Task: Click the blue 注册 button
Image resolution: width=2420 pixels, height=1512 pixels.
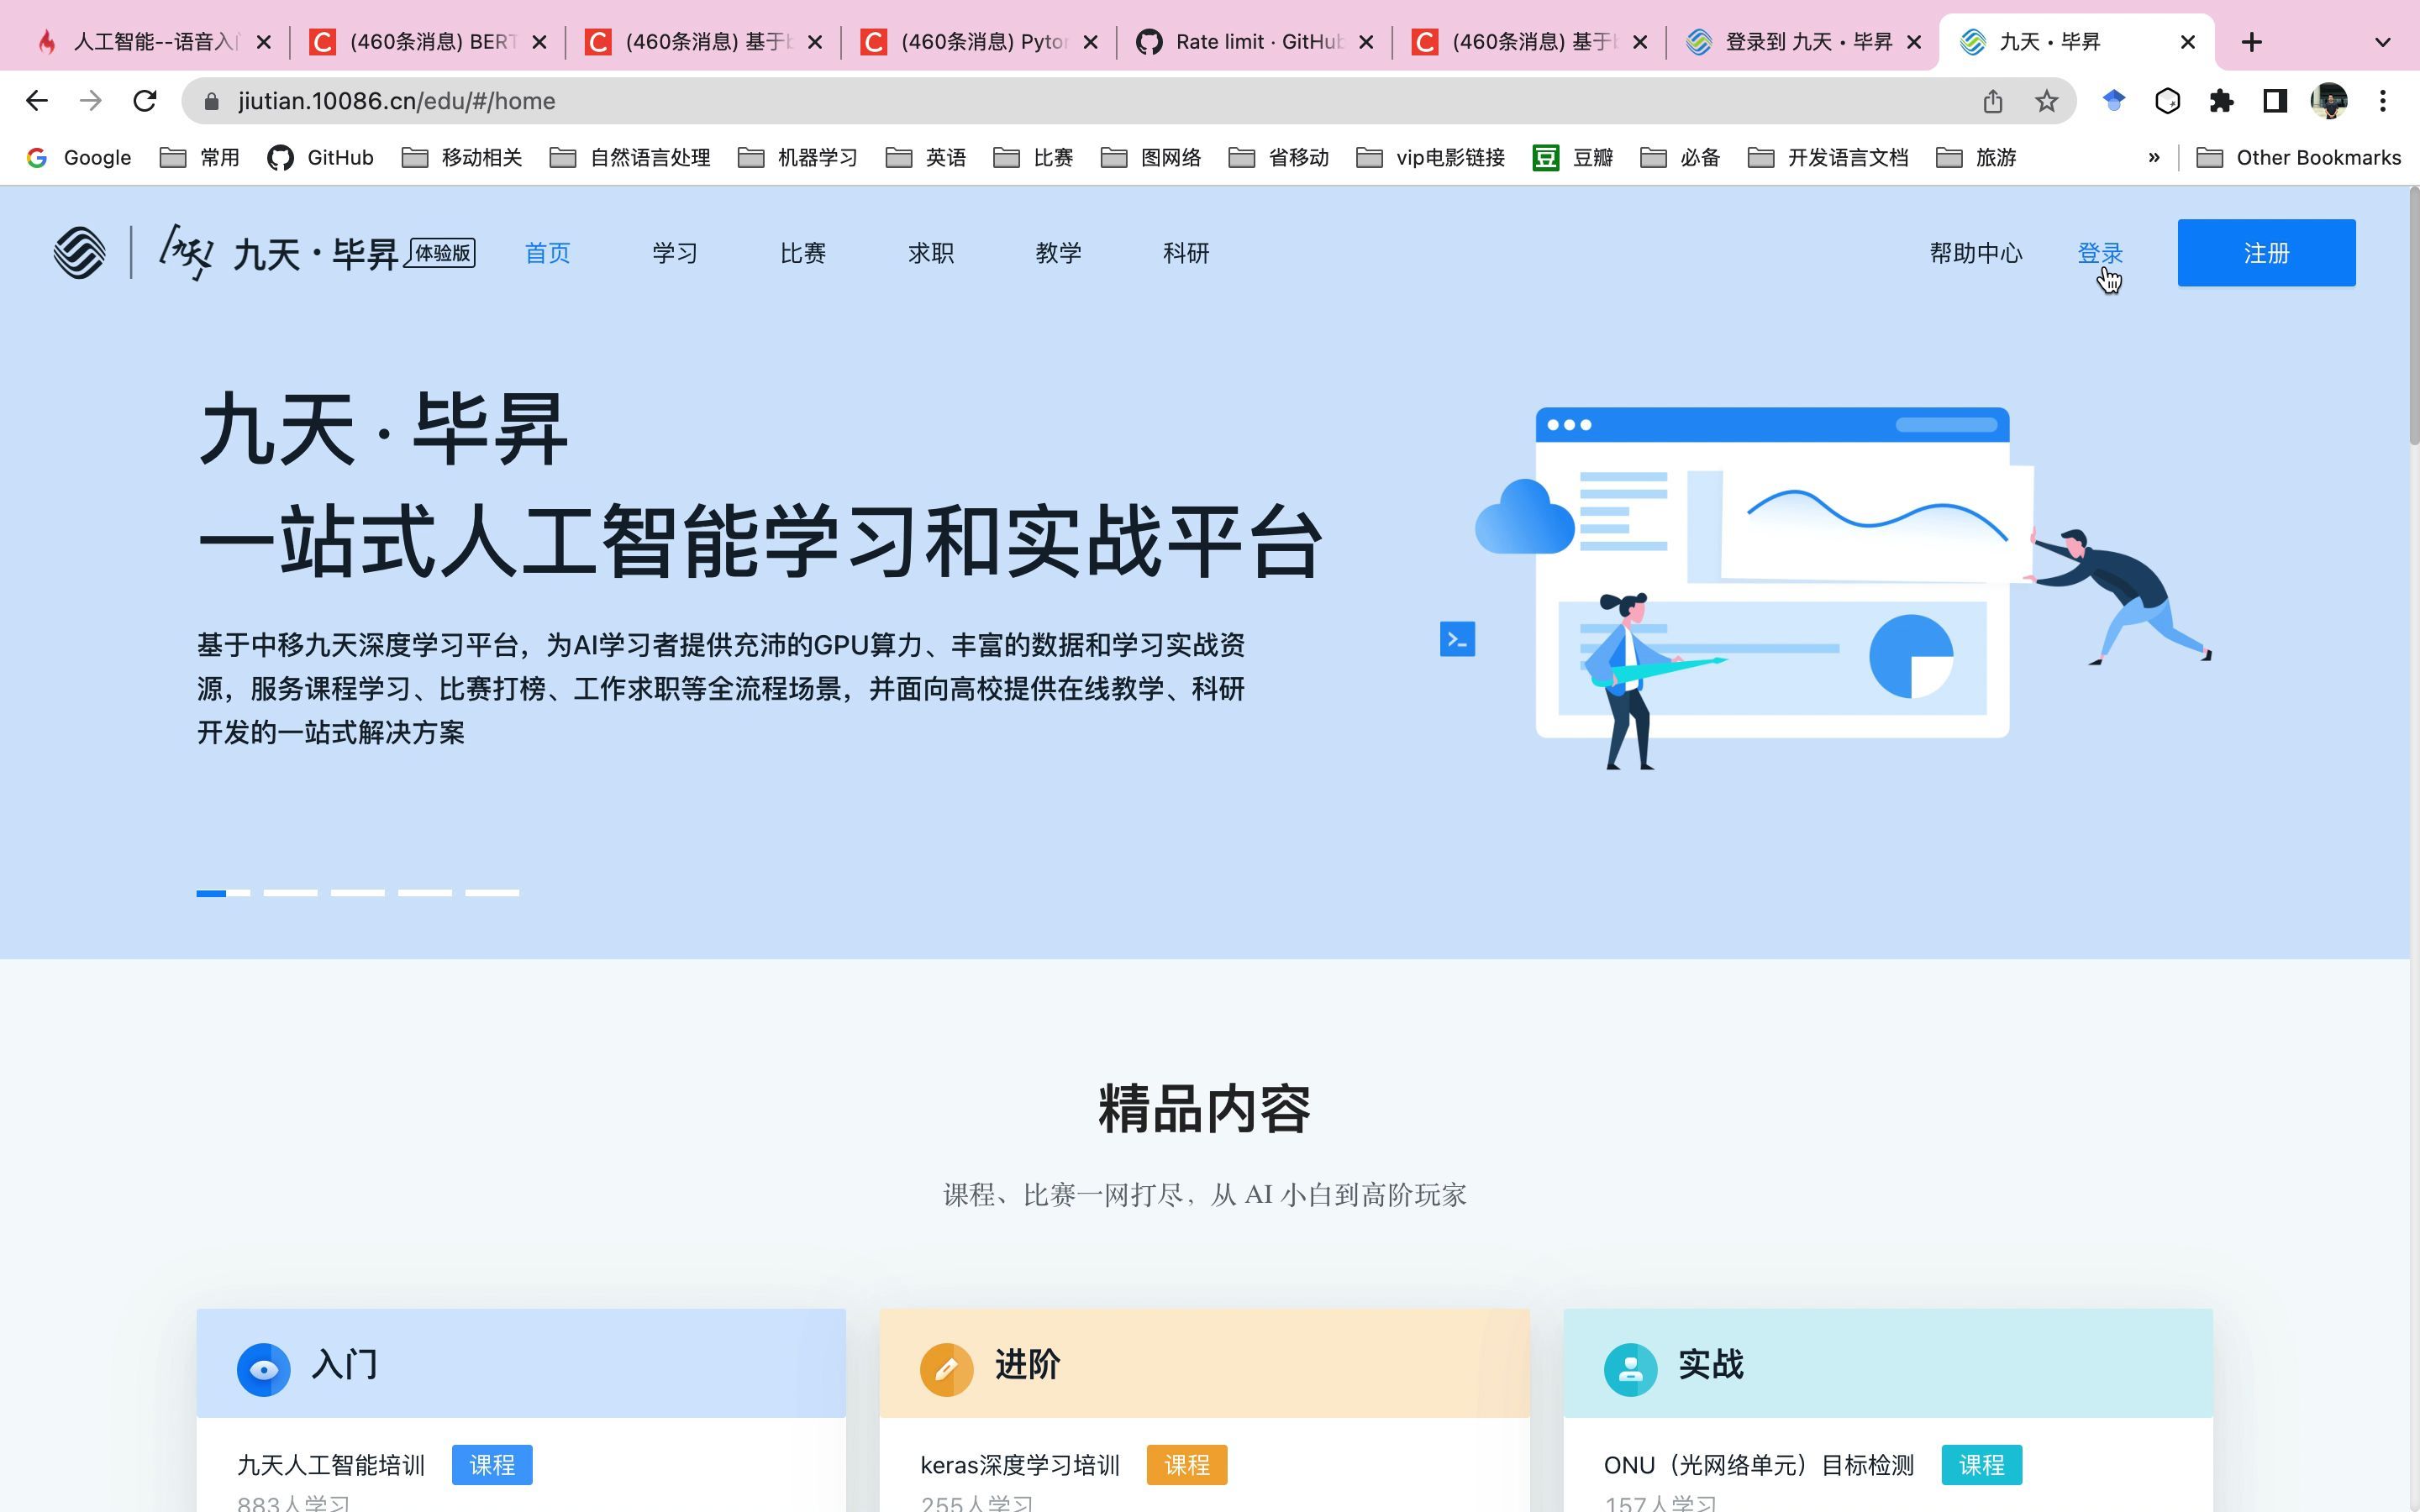Action: coord(2266,253)
